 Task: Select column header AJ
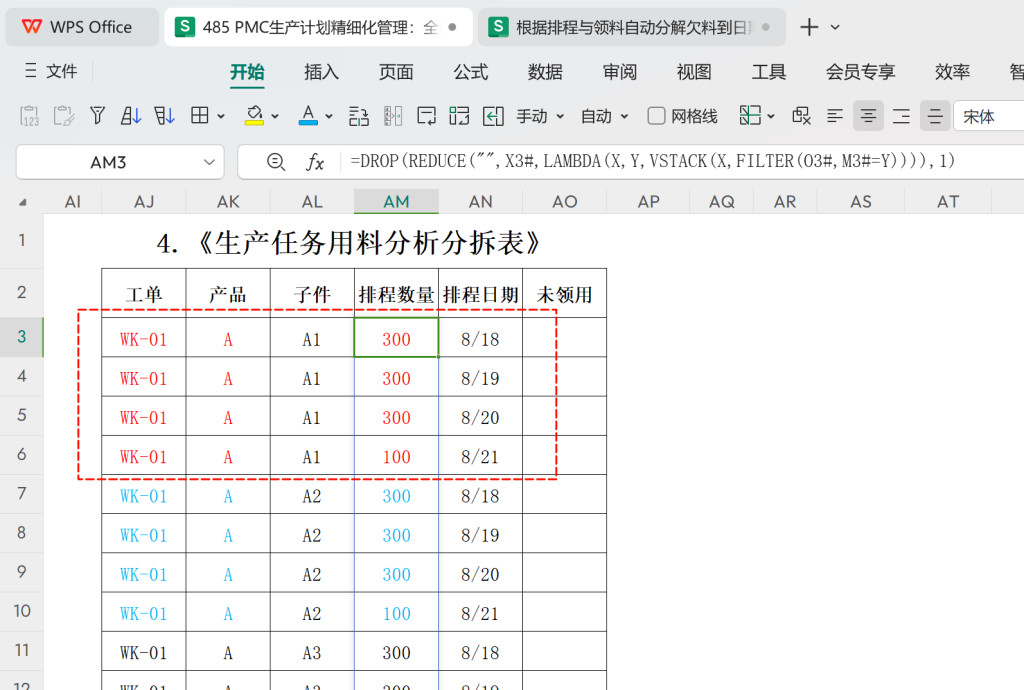(144, 202)
